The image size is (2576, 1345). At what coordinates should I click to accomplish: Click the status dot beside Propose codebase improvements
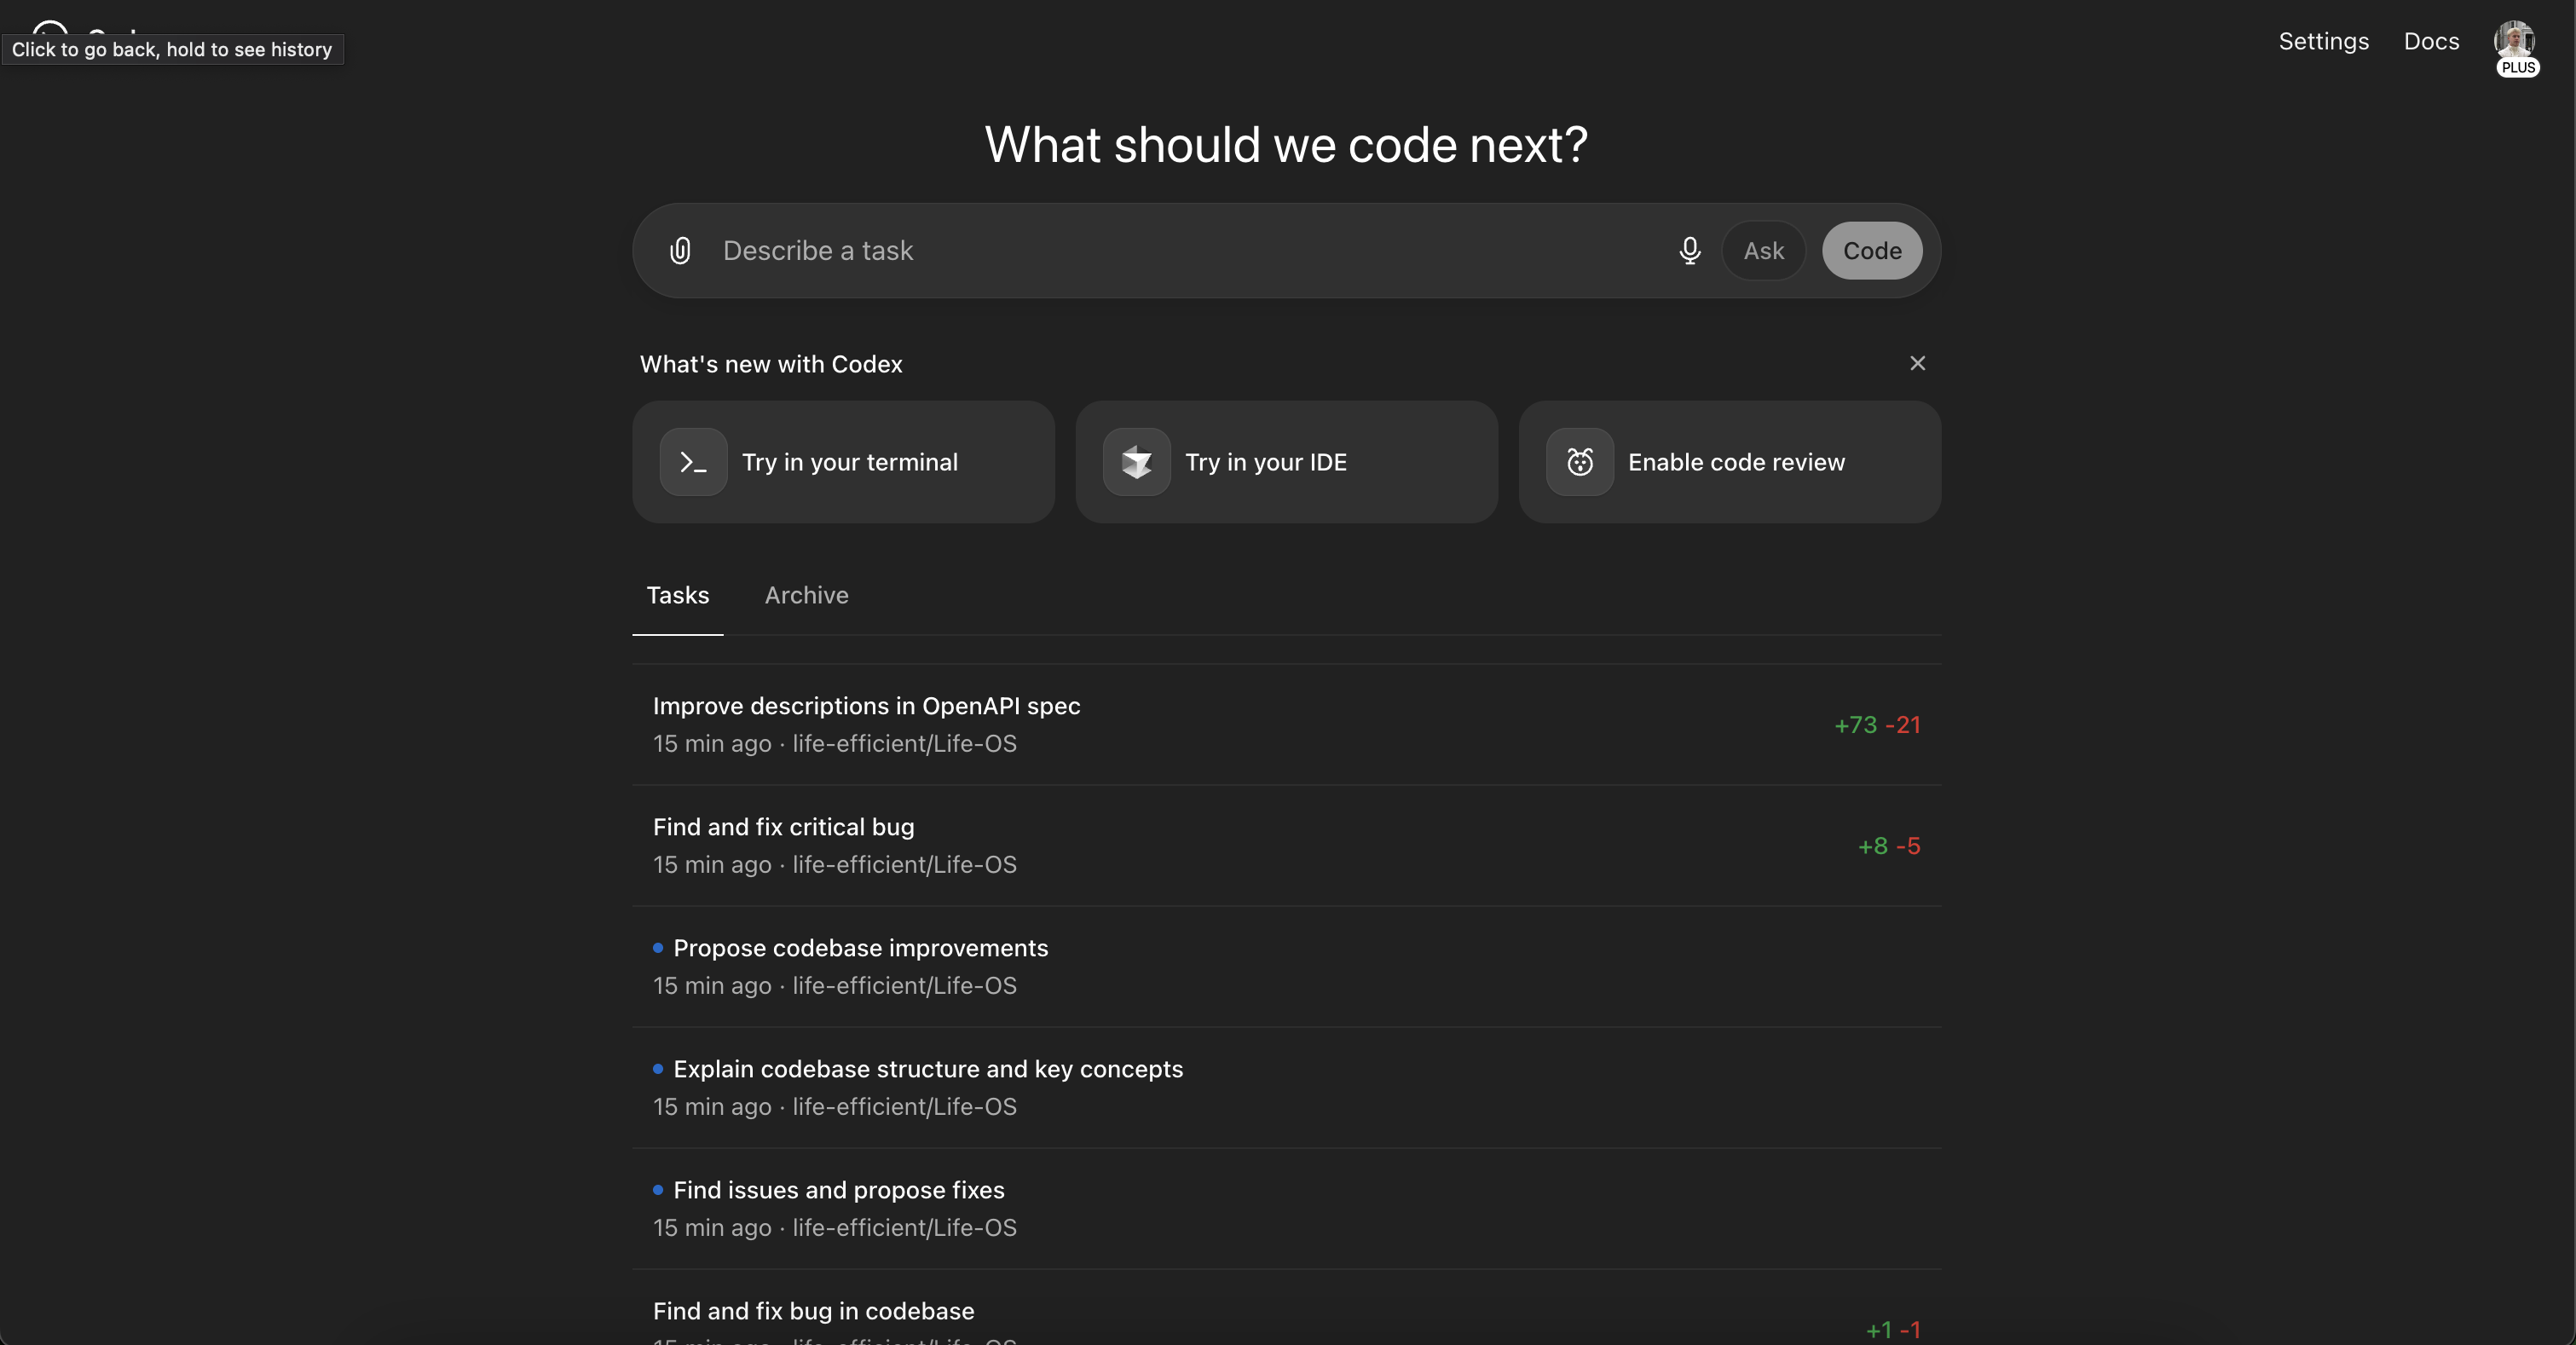[657, 948]
